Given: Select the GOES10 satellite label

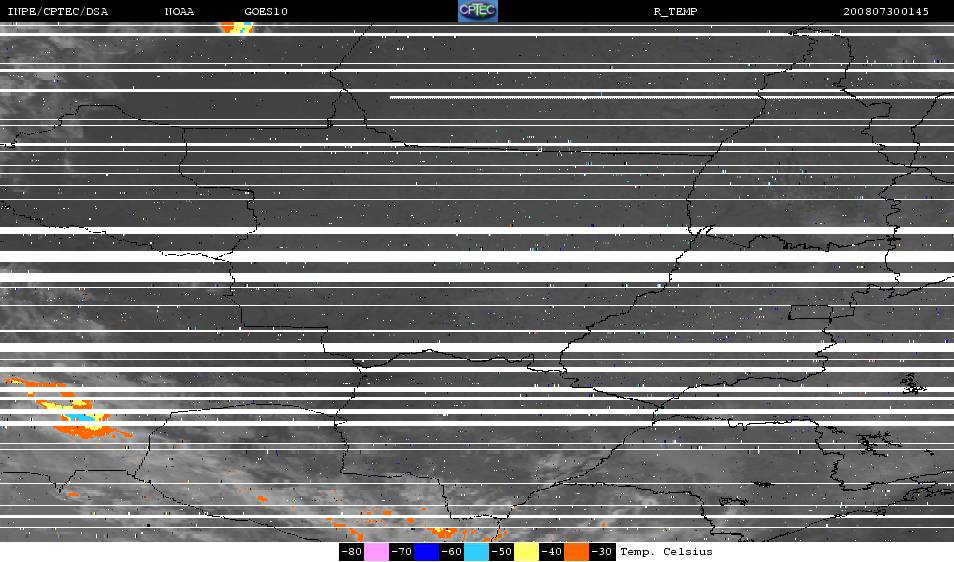Looking at the screenshot, I should 266,12.
